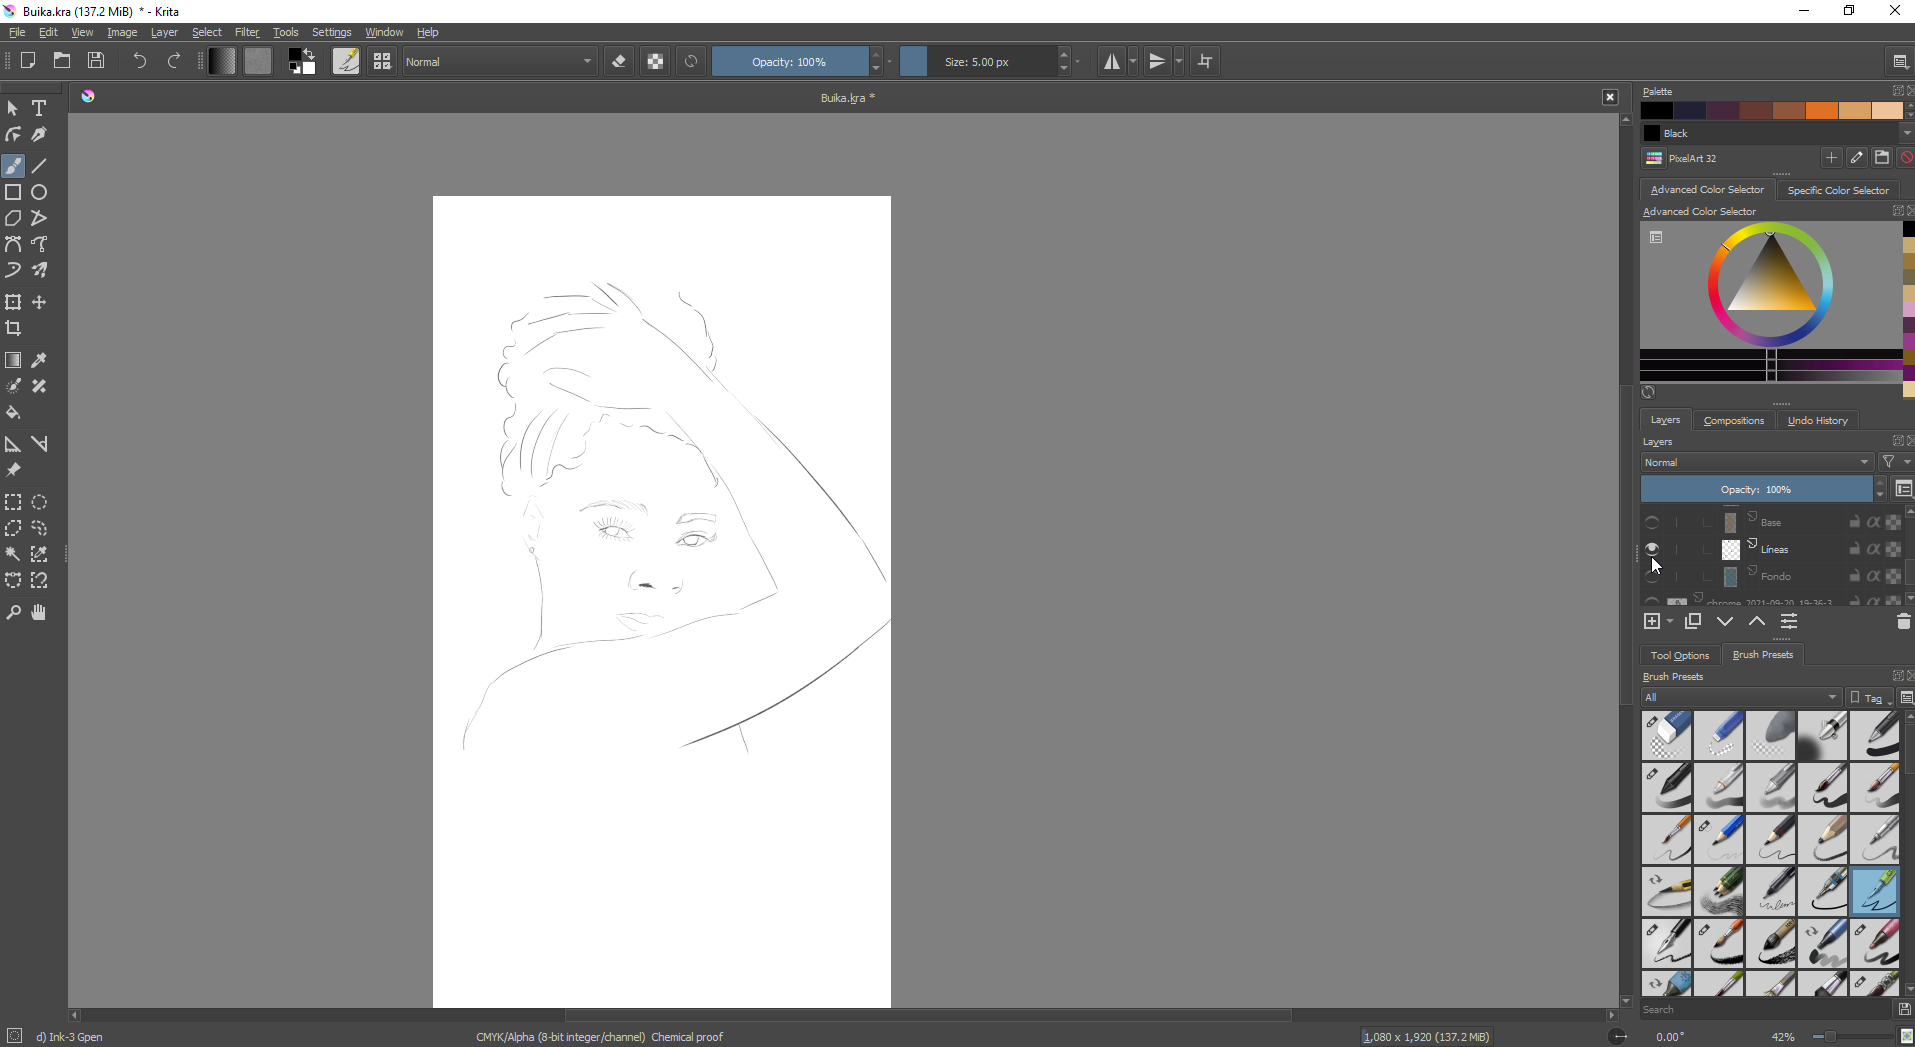Toggle Preserve Alpha in toolbar
This screenshot has width=1915, height=1047.
coord(655,61)
